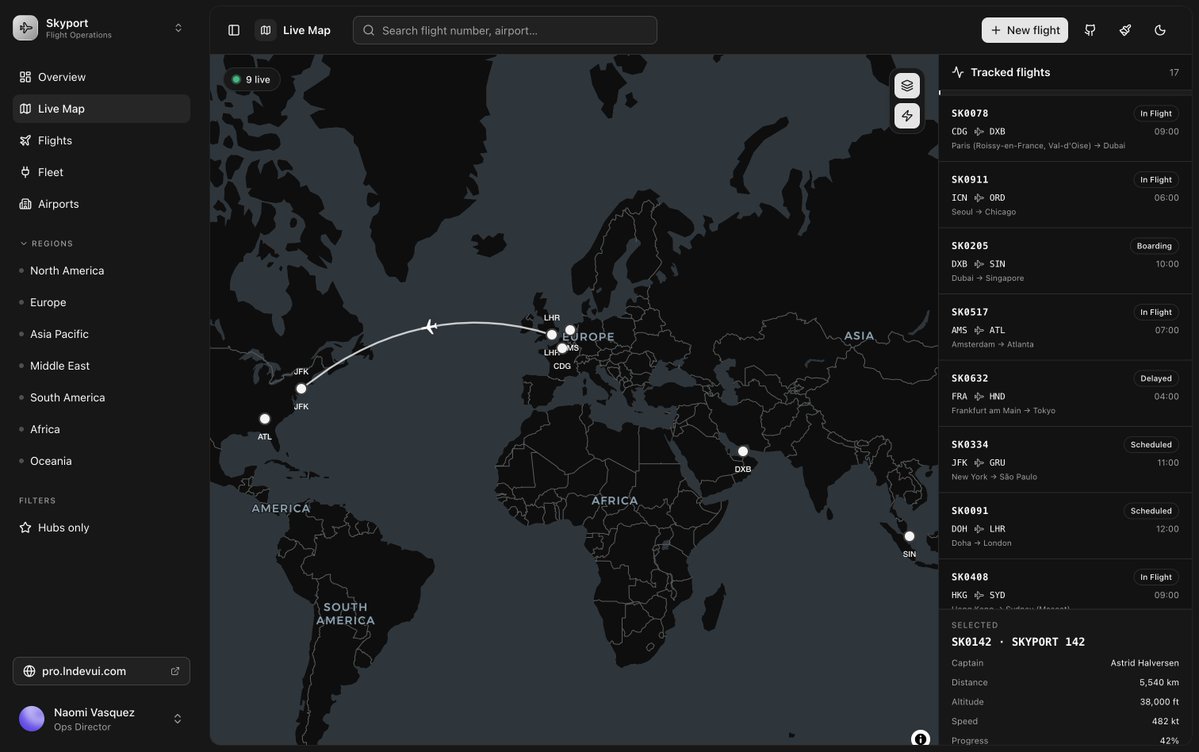Open flight SK0517 AMS to ATL
Viewport: 1199px width, 752px height.
pyautogui.click(x=1064, y=327)
